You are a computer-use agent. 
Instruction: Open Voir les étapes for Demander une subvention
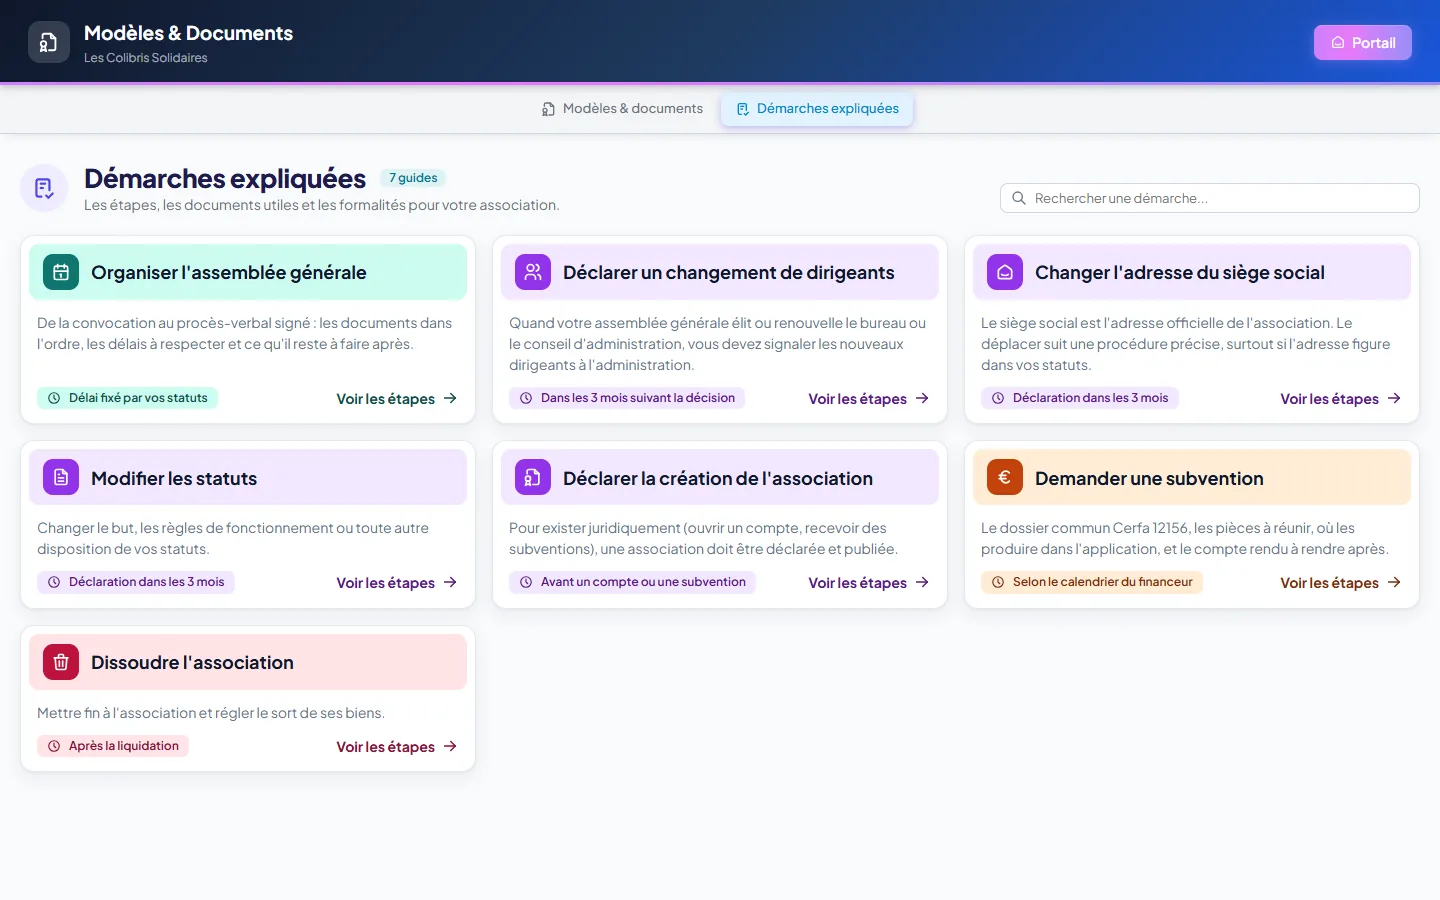(1341, 583)
